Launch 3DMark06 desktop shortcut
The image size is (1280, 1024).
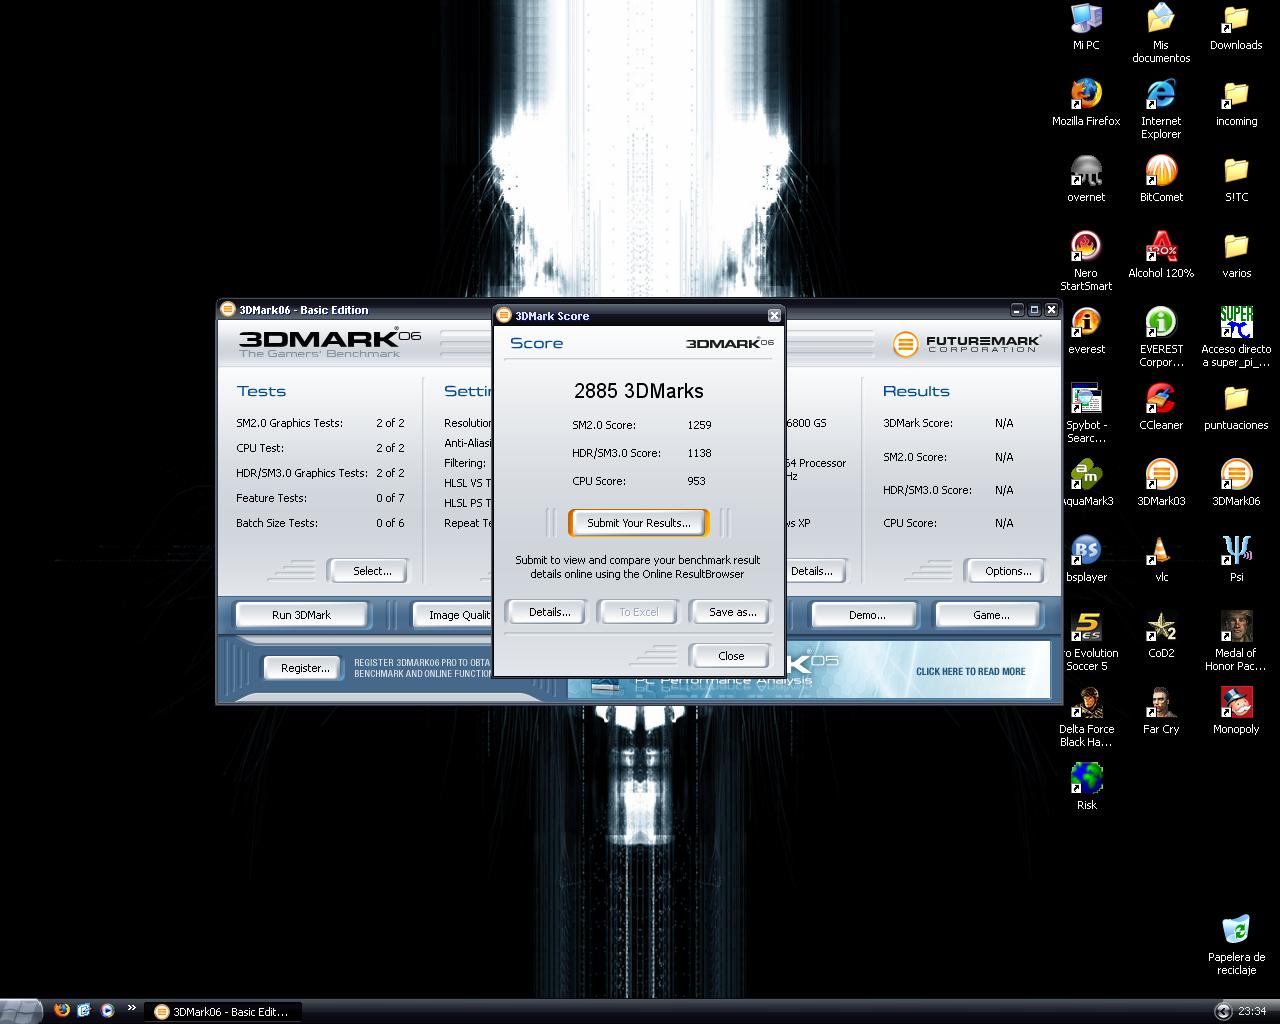(x=1236, y=482)
